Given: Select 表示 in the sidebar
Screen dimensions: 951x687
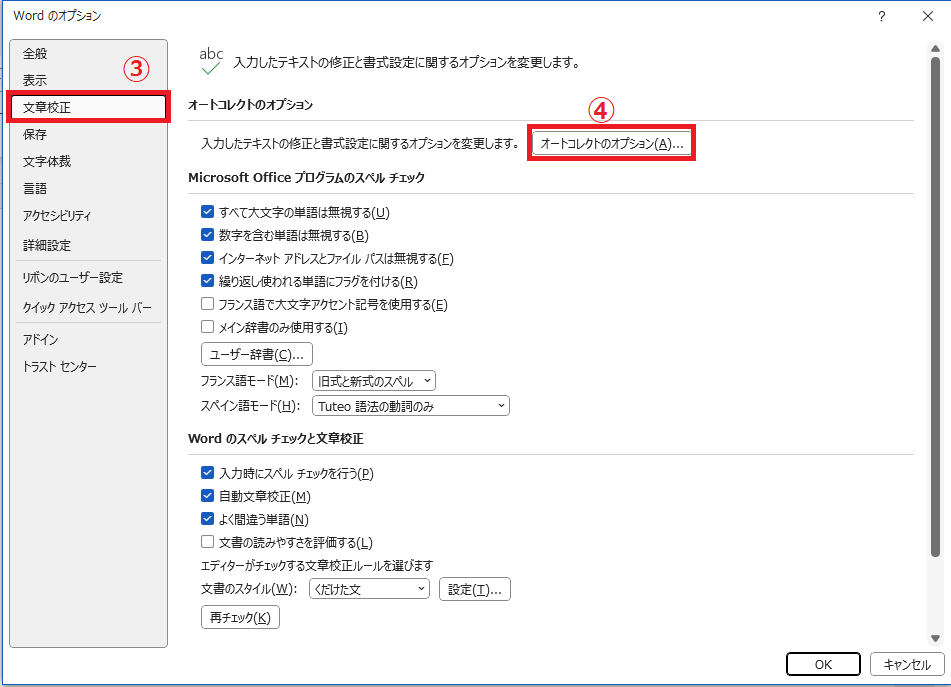Looking at the screenshot, I should 89,80.
